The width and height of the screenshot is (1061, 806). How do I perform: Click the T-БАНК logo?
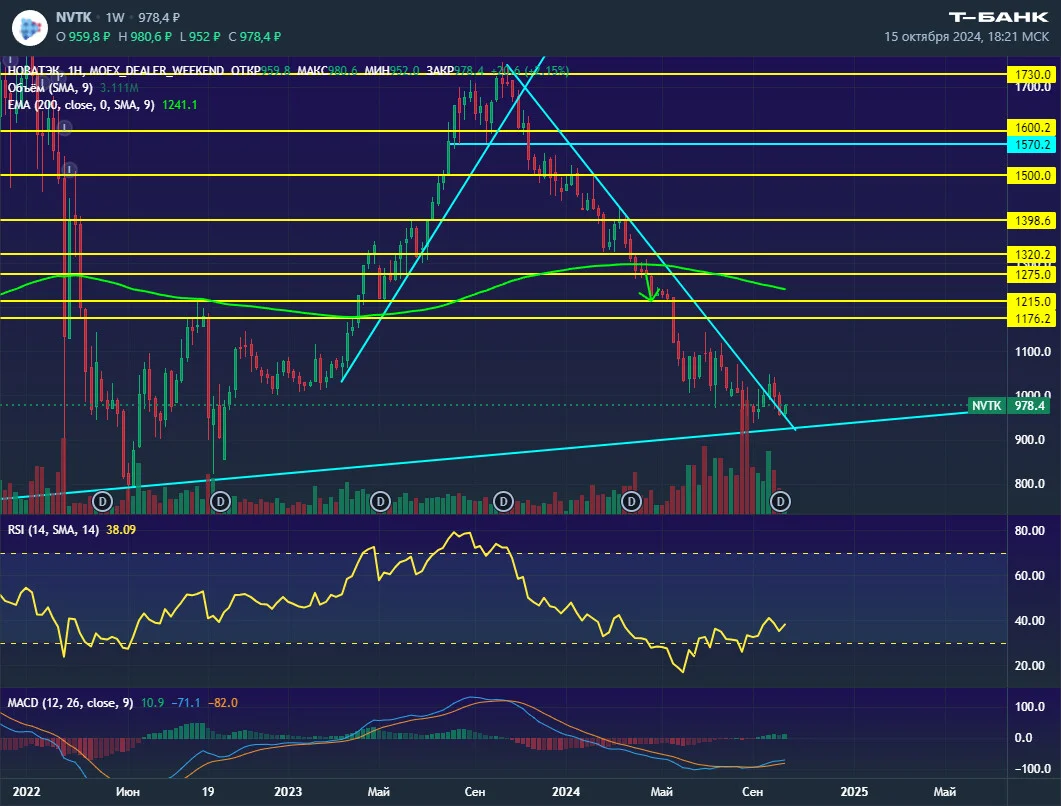click(998, 17)
